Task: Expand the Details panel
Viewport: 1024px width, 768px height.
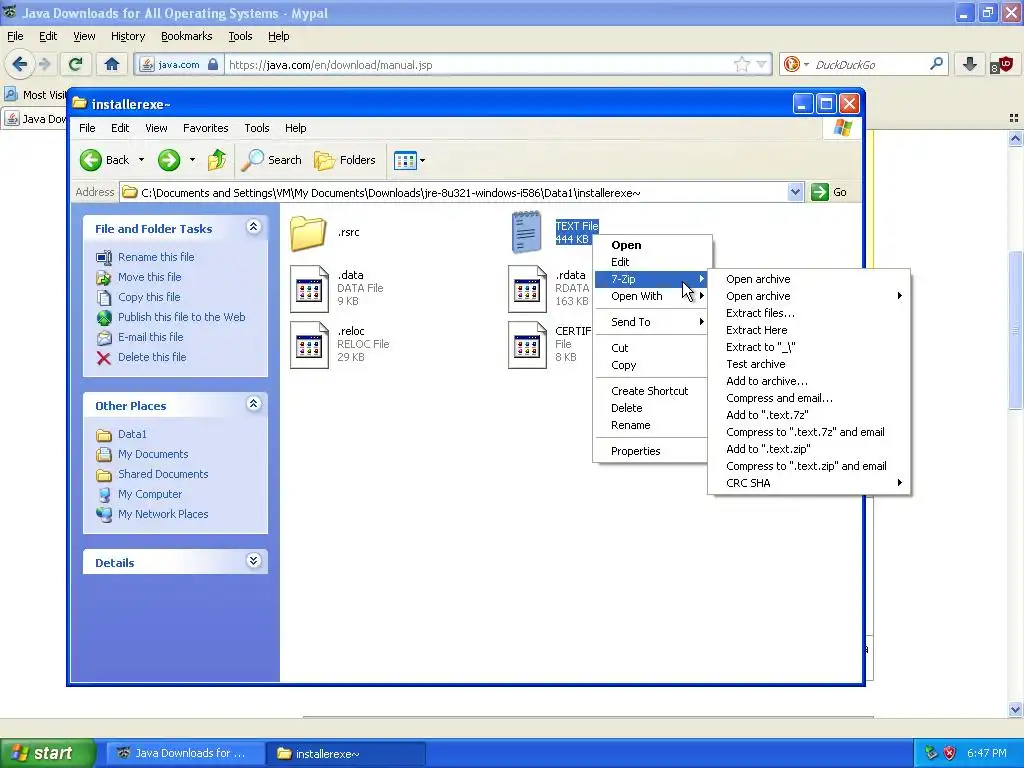Action: point(253,561)
